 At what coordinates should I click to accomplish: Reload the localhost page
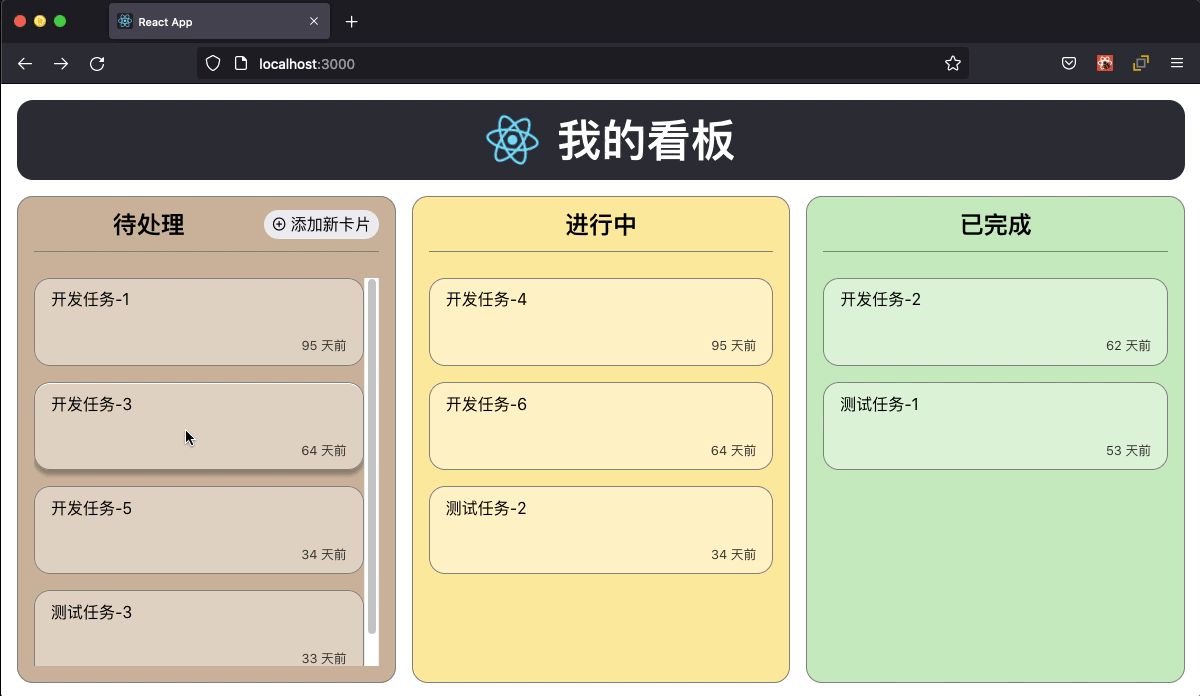[x=97, y=63]
